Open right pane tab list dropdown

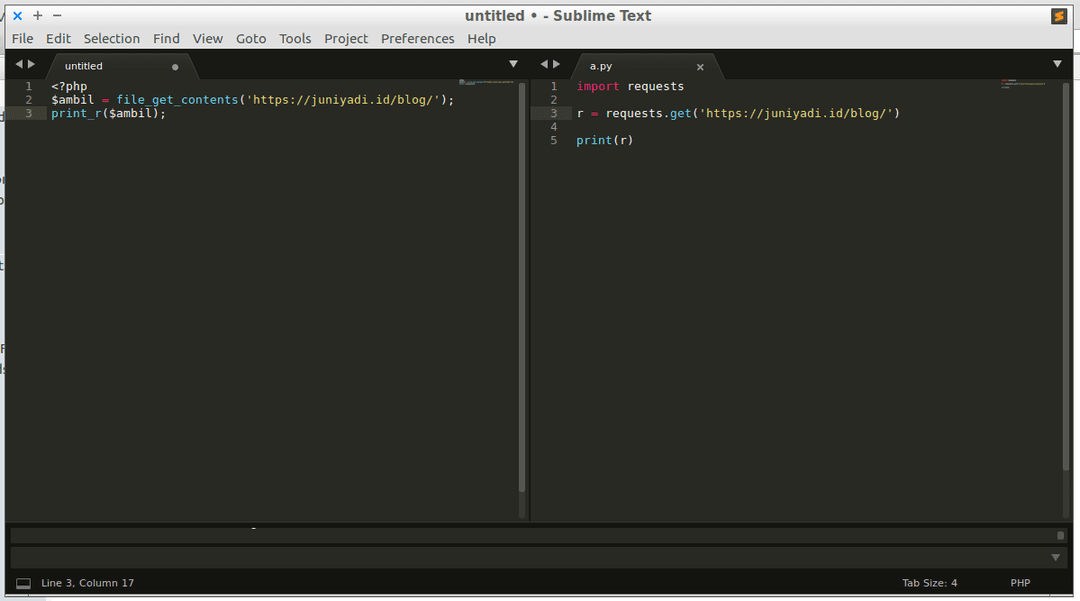pyautogui.click(x=1057, y=64)
